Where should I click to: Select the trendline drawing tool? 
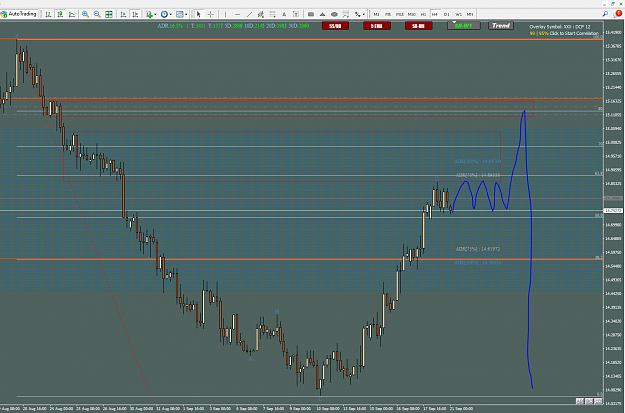pos(249,14)
